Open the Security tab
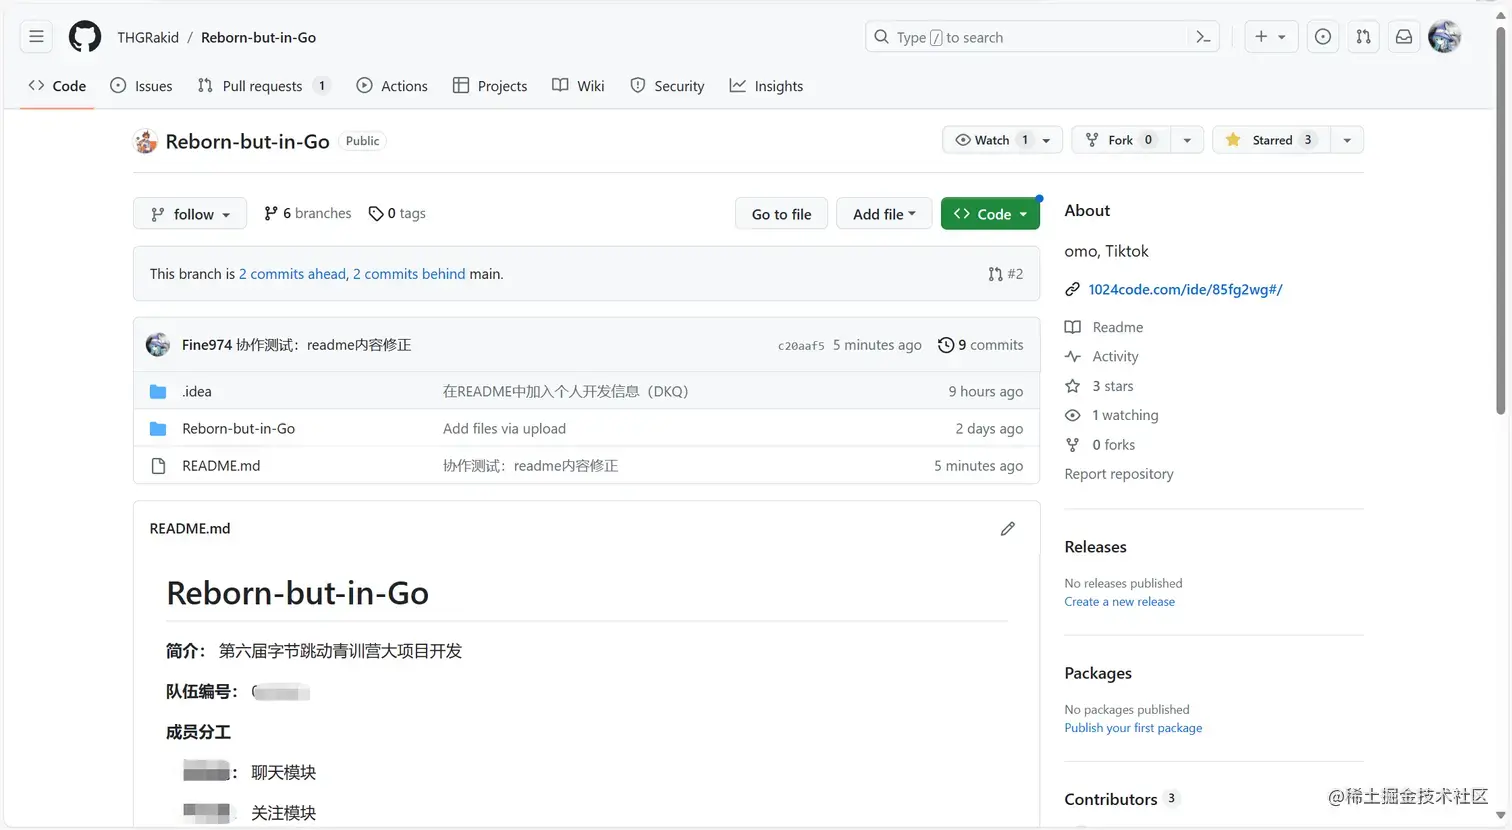This screenshot has width=1512, height=830. tap(667, 86)
